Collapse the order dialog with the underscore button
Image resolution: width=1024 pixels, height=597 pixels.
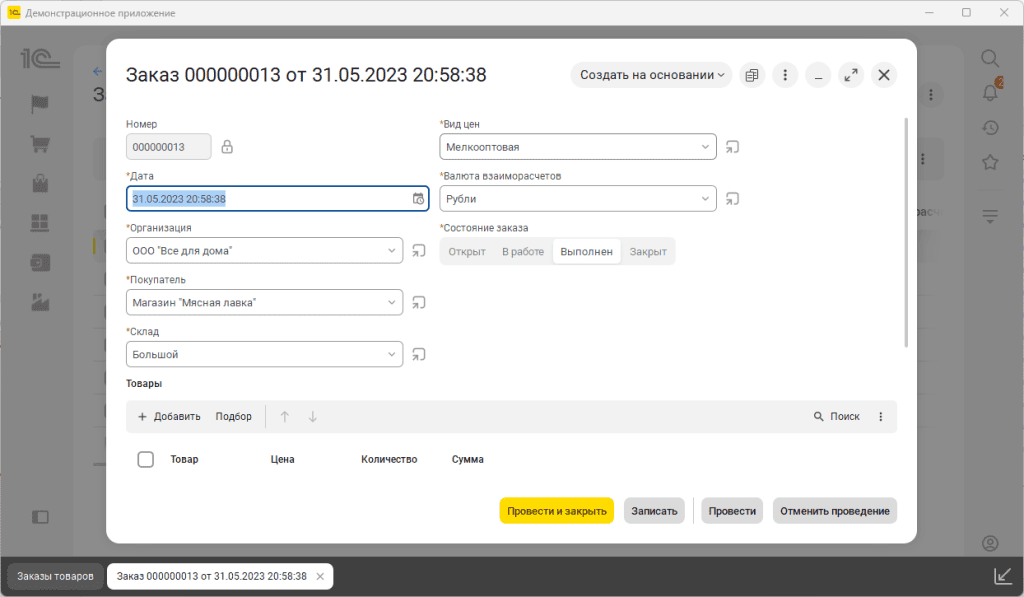tap(818, 75)
